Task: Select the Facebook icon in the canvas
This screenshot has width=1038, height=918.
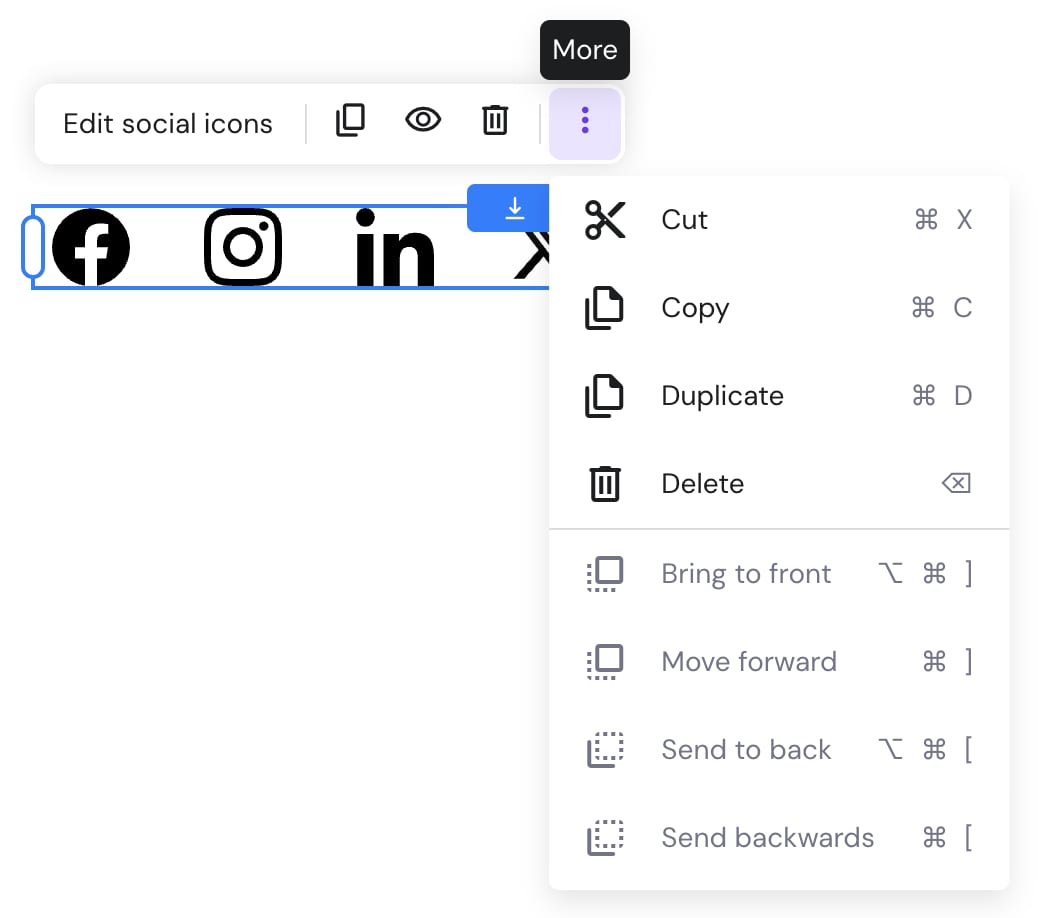Action: click(x=91, y=247)
